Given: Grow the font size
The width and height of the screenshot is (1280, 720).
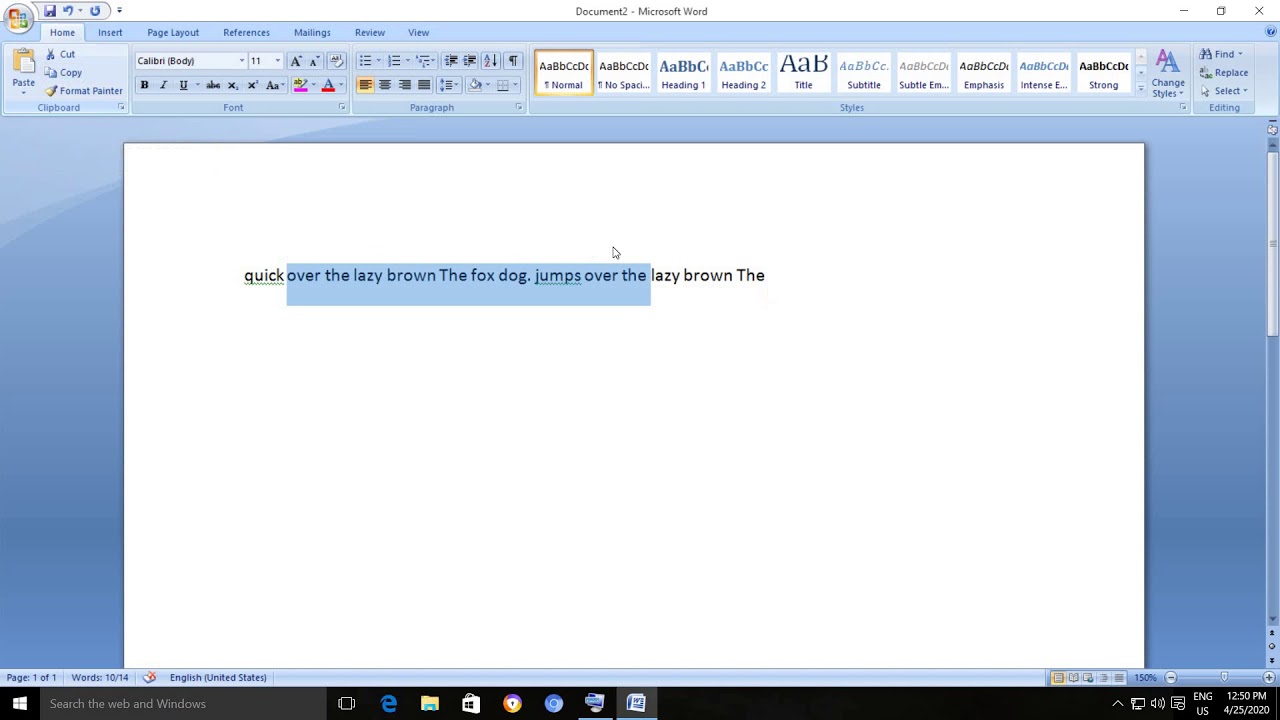Looking at the screenshot, I should (x=296, y=61).
